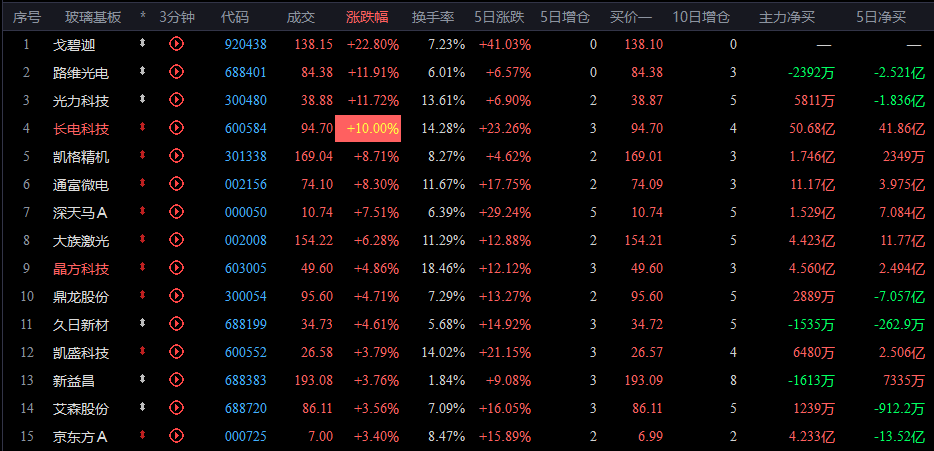Click the 10日增仓 column header
The height and width of the screenshot is (451, 934).
[701, 17]
